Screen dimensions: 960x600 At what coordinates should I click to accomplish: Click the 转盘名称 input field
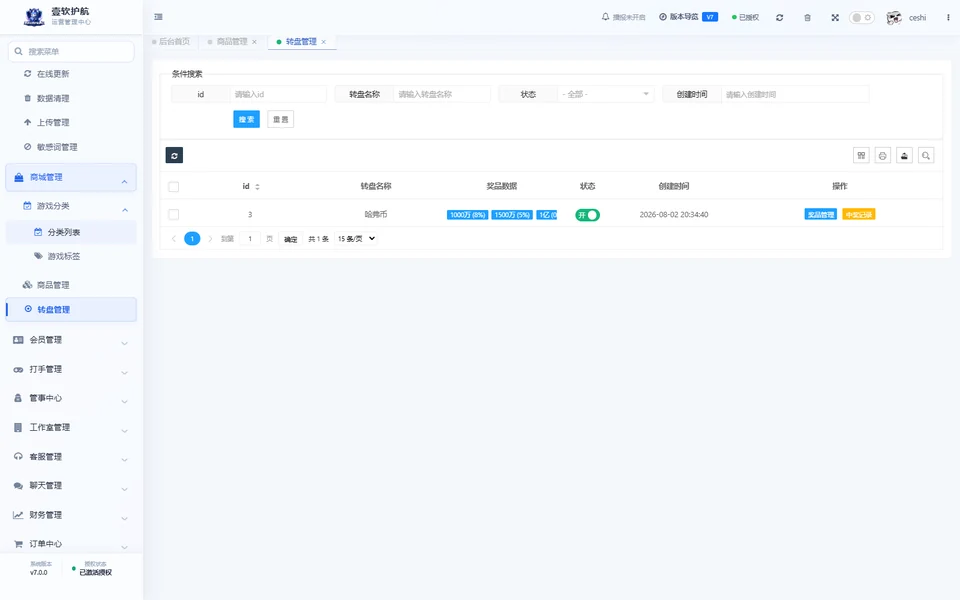click(441, 94)
